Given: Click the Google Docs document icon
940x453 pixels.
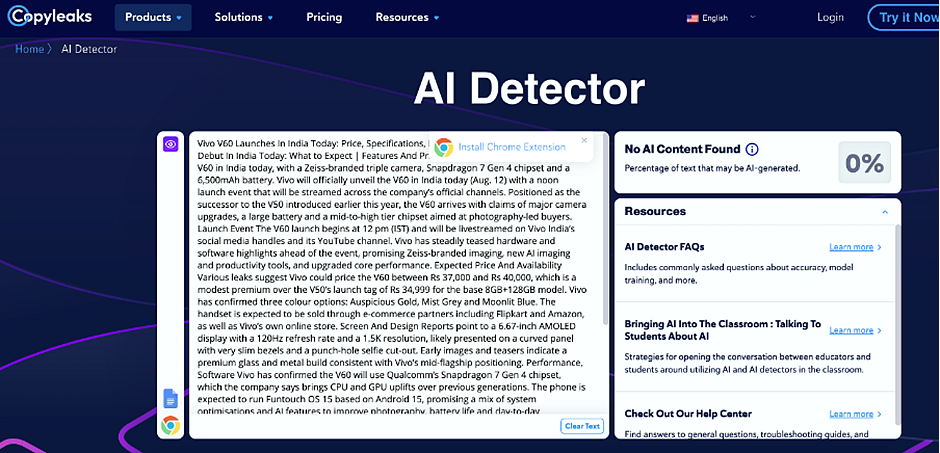Looking at the screenshot, I should point(171,398).
